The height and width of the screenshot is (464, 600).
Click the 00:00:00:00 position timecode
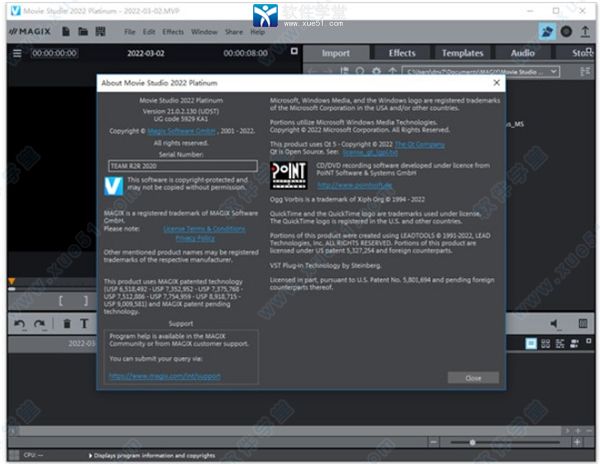54,53
